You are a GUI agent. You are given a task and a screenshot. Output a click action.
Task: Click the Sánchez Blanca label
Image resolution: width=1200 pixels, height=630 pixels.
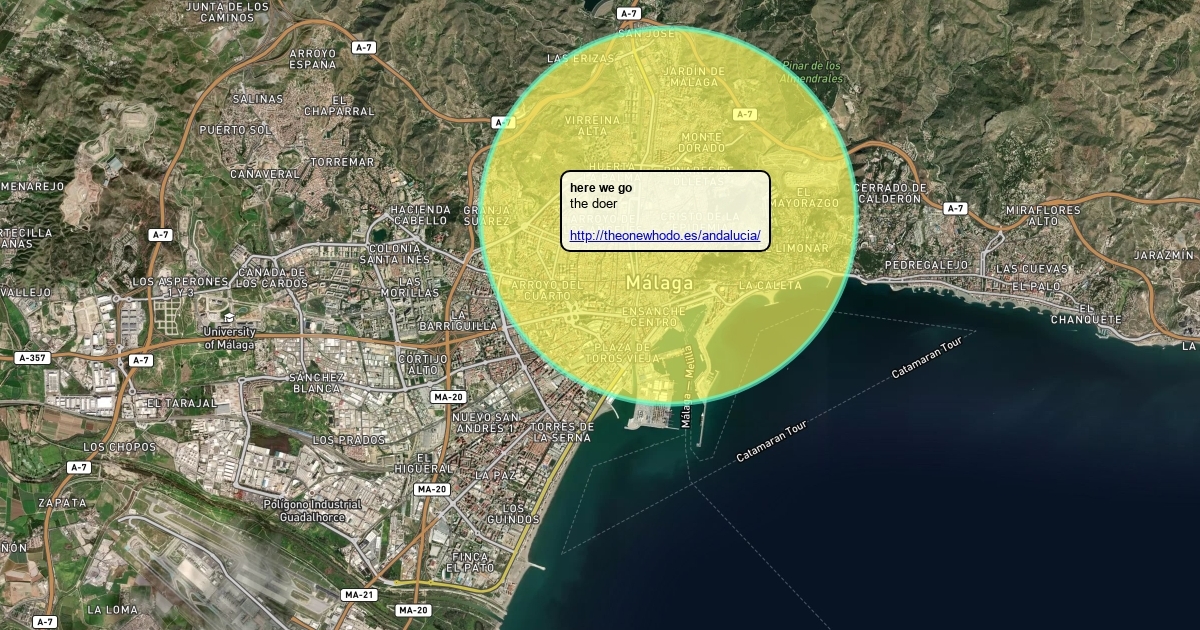316,382
